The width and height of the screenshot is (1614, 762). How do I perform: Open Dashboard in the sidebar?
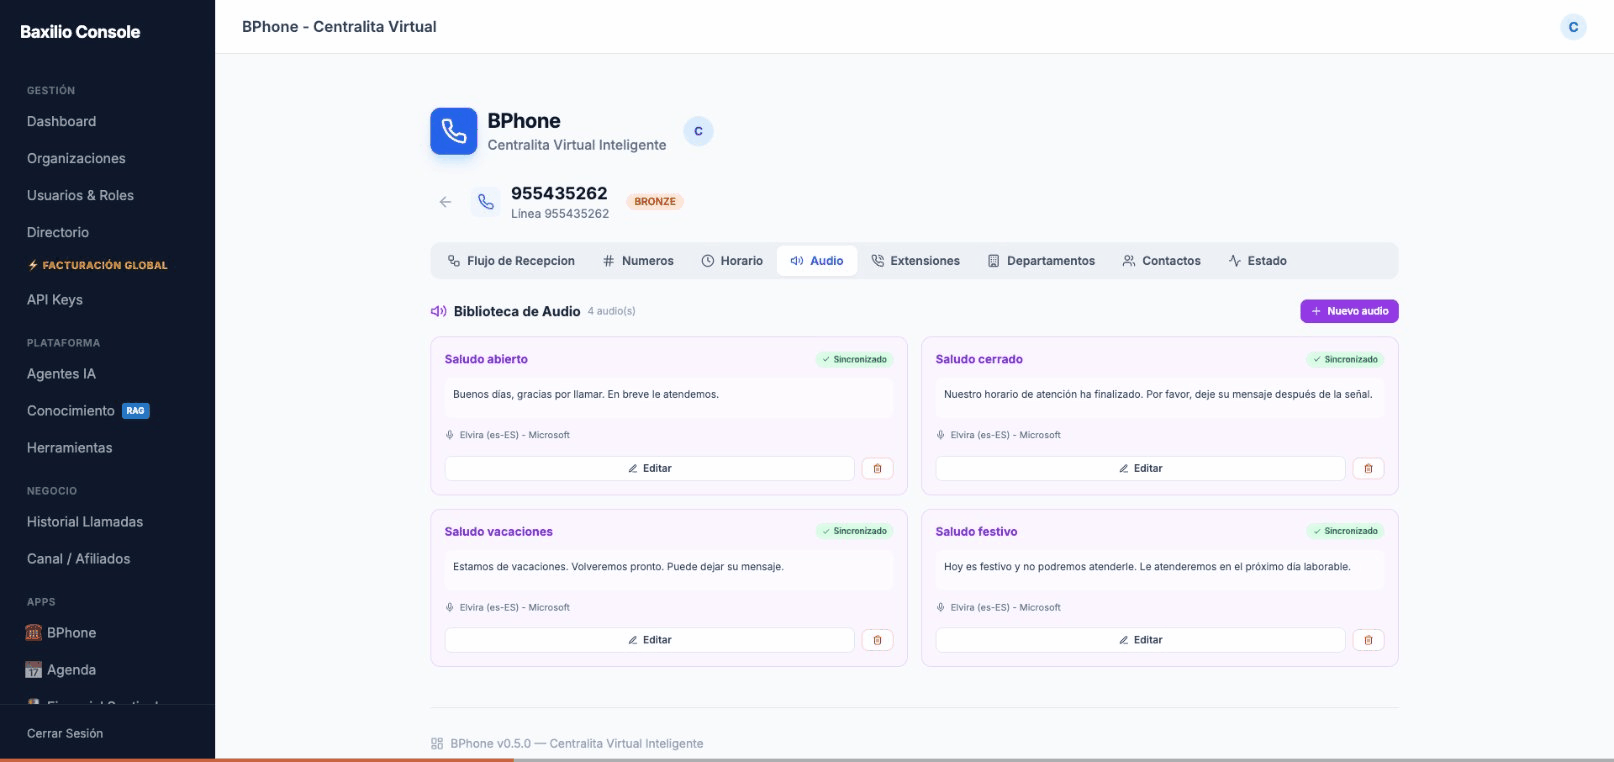[x=62, y=121]
